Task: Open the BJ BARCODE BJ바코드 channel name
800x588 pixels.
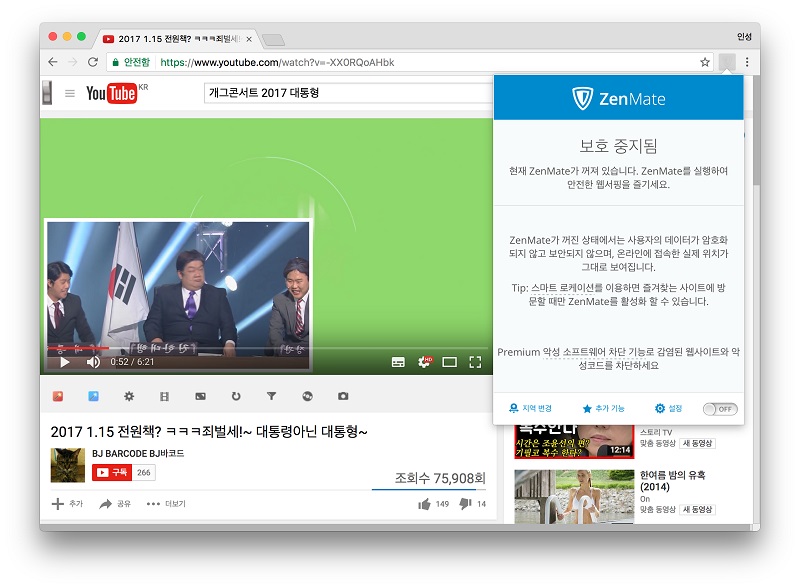Action: coord(138,453)
